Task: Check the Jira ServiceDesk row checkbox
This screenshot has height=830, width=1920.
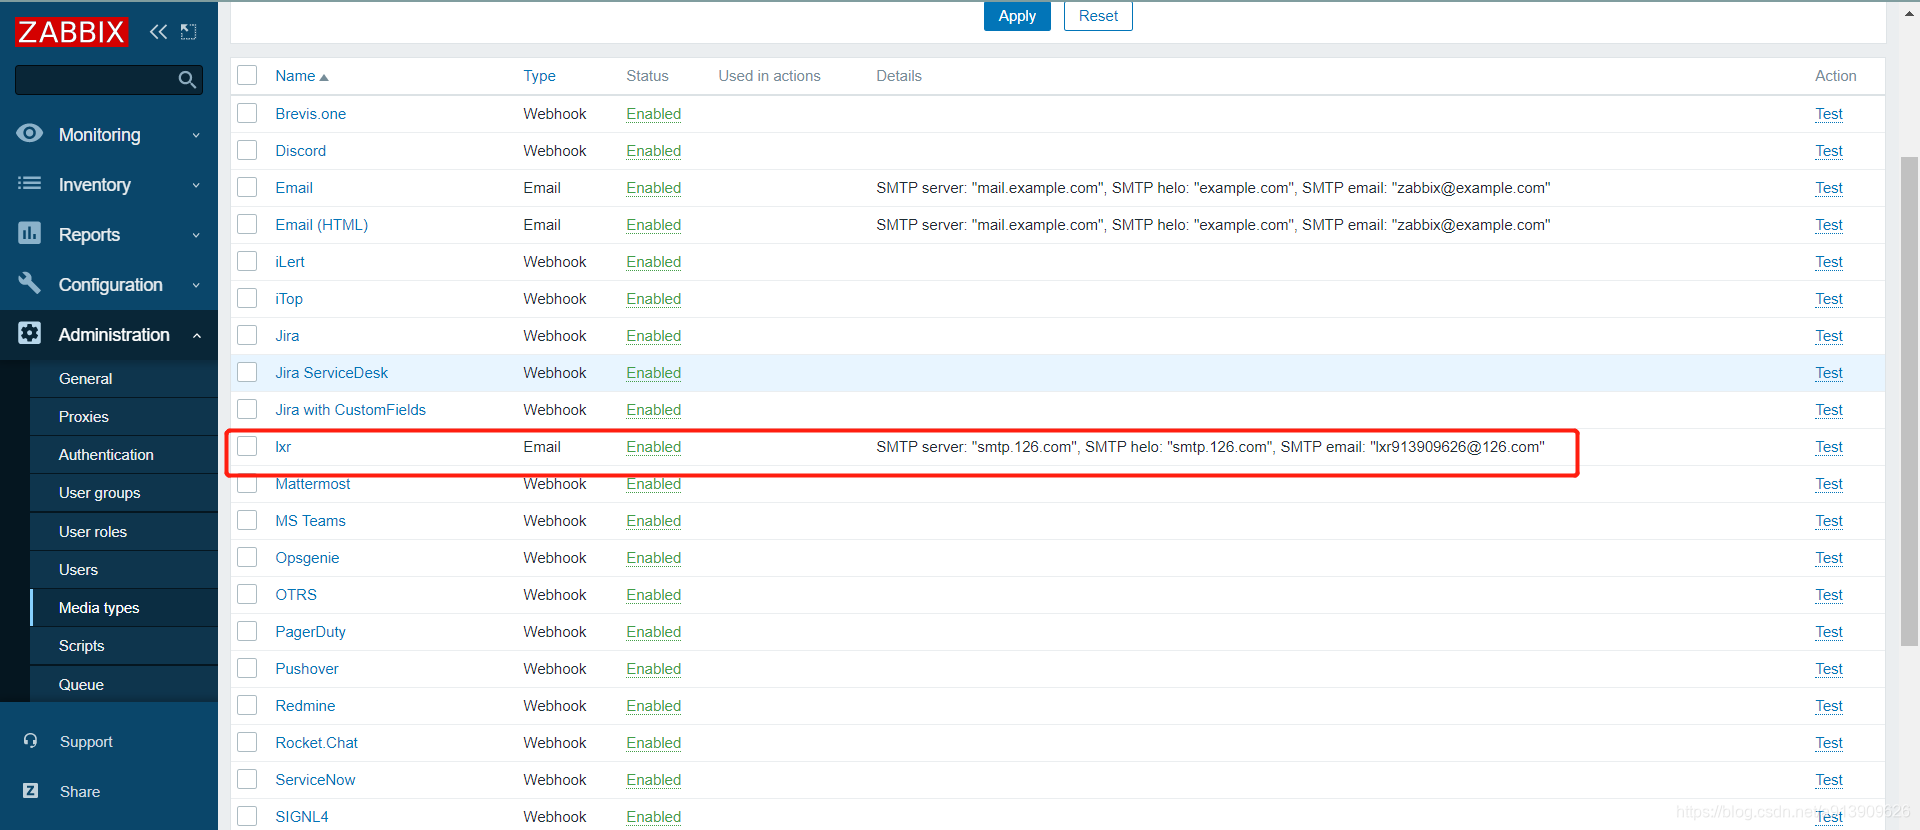Action: [x=247, y=372]
